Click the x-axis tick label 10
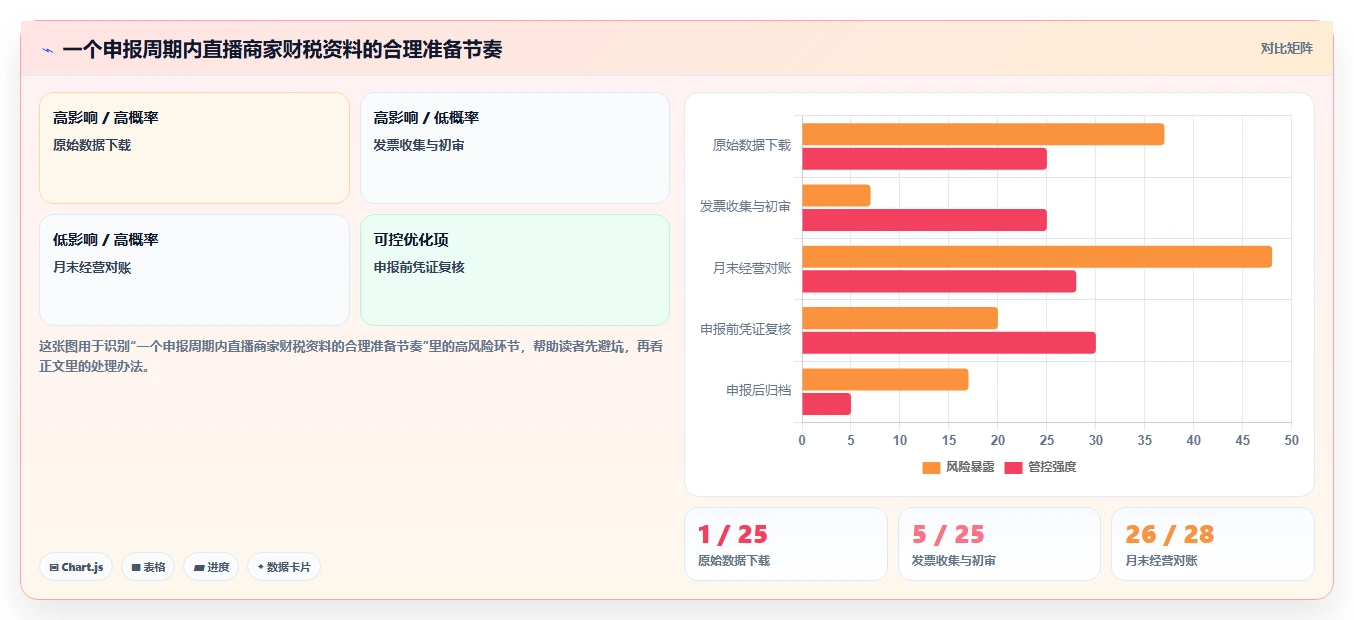This screenshot has width=1354, height=620. click(900, 440)
